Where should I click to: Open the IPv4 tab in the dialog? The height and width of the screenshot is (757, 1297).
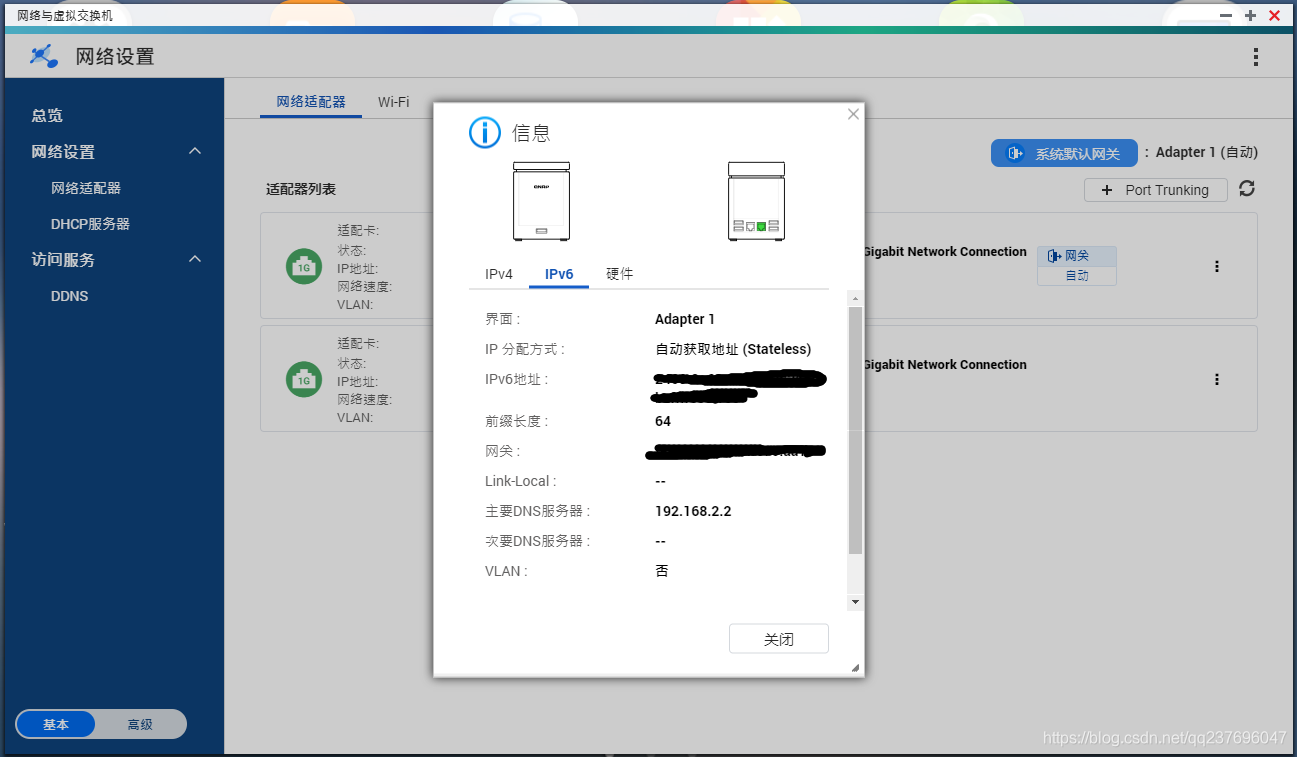pyautogui.click(x=497, y=273)
